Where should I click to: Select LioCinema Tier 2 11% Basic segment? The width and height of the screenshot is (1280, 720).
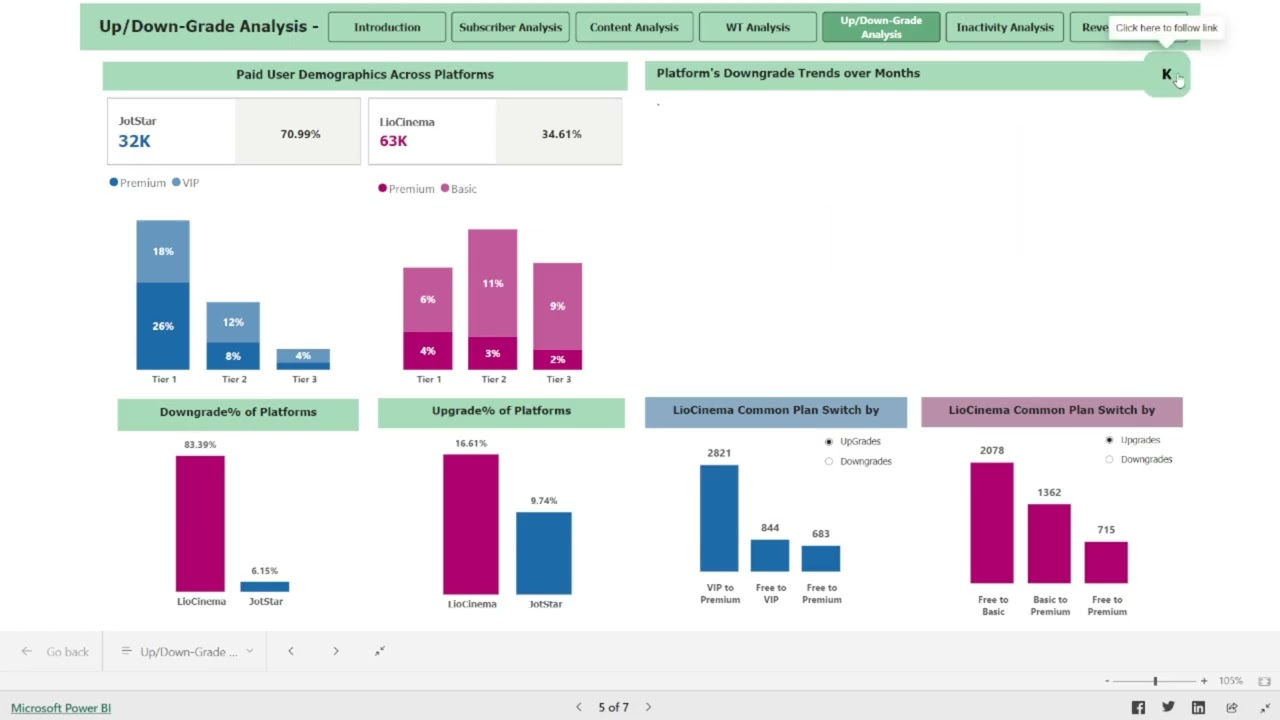coord(493,283)
